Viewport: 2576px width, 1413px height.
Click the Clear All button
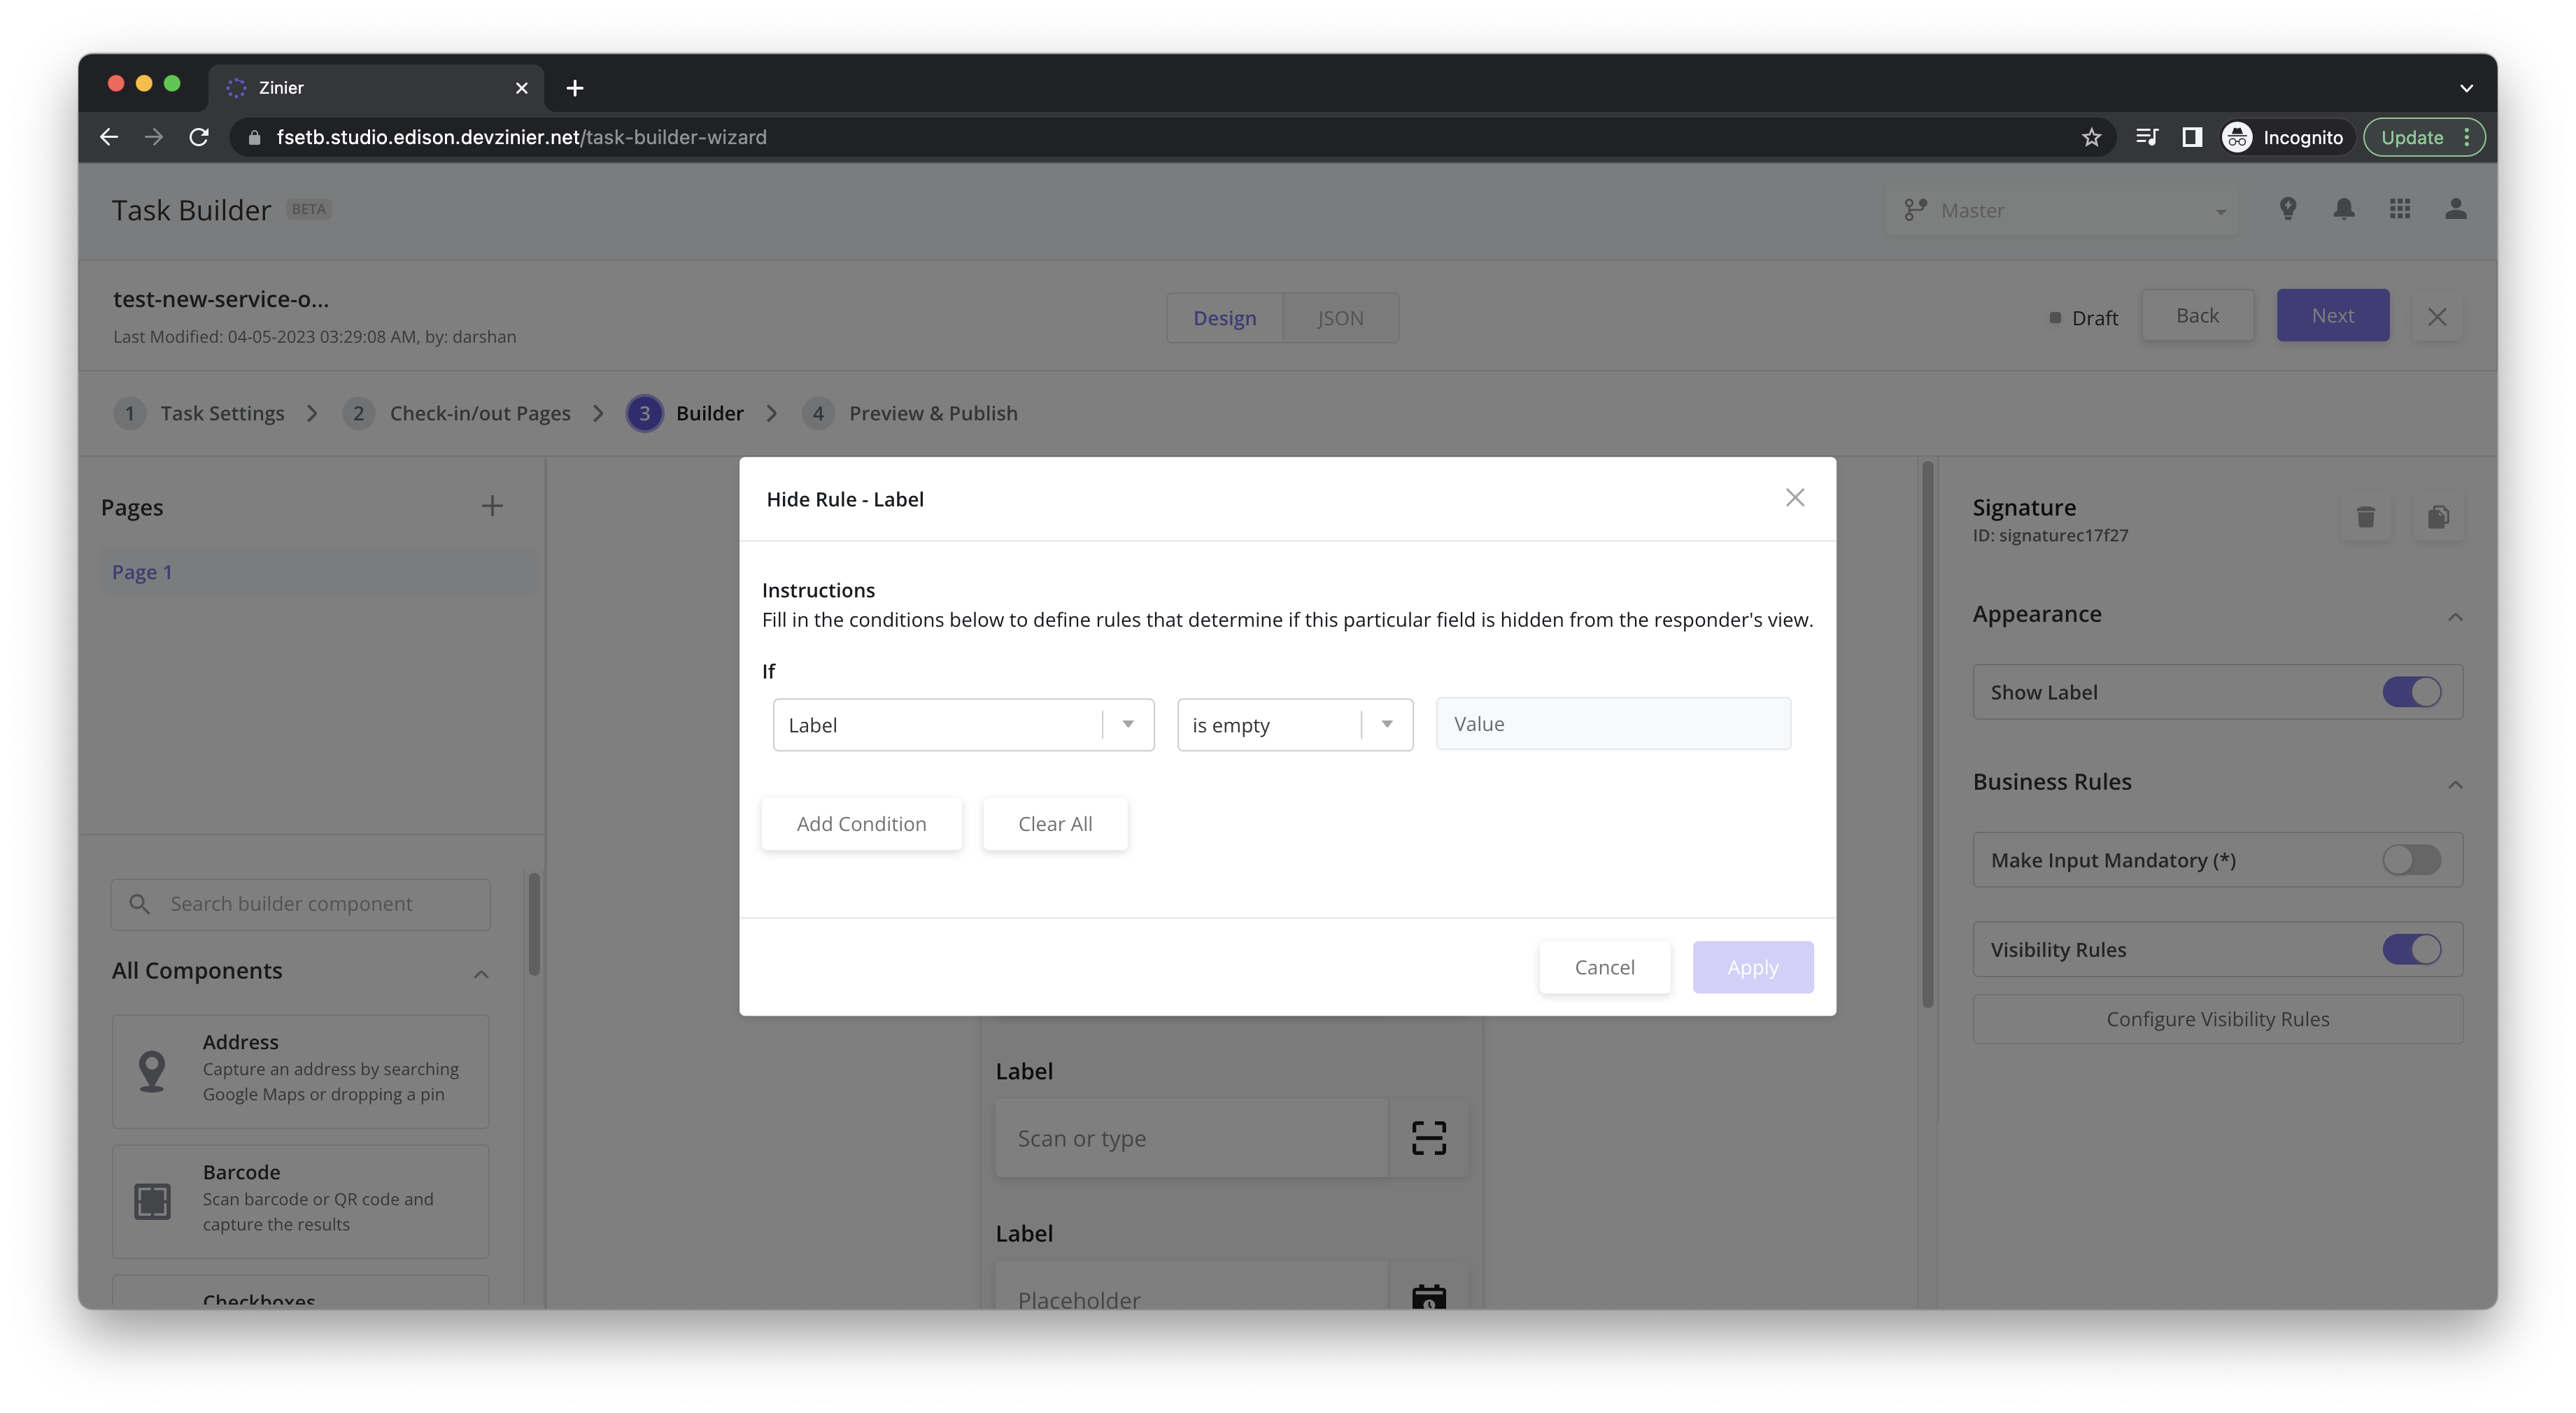[x=1055, y=823]
